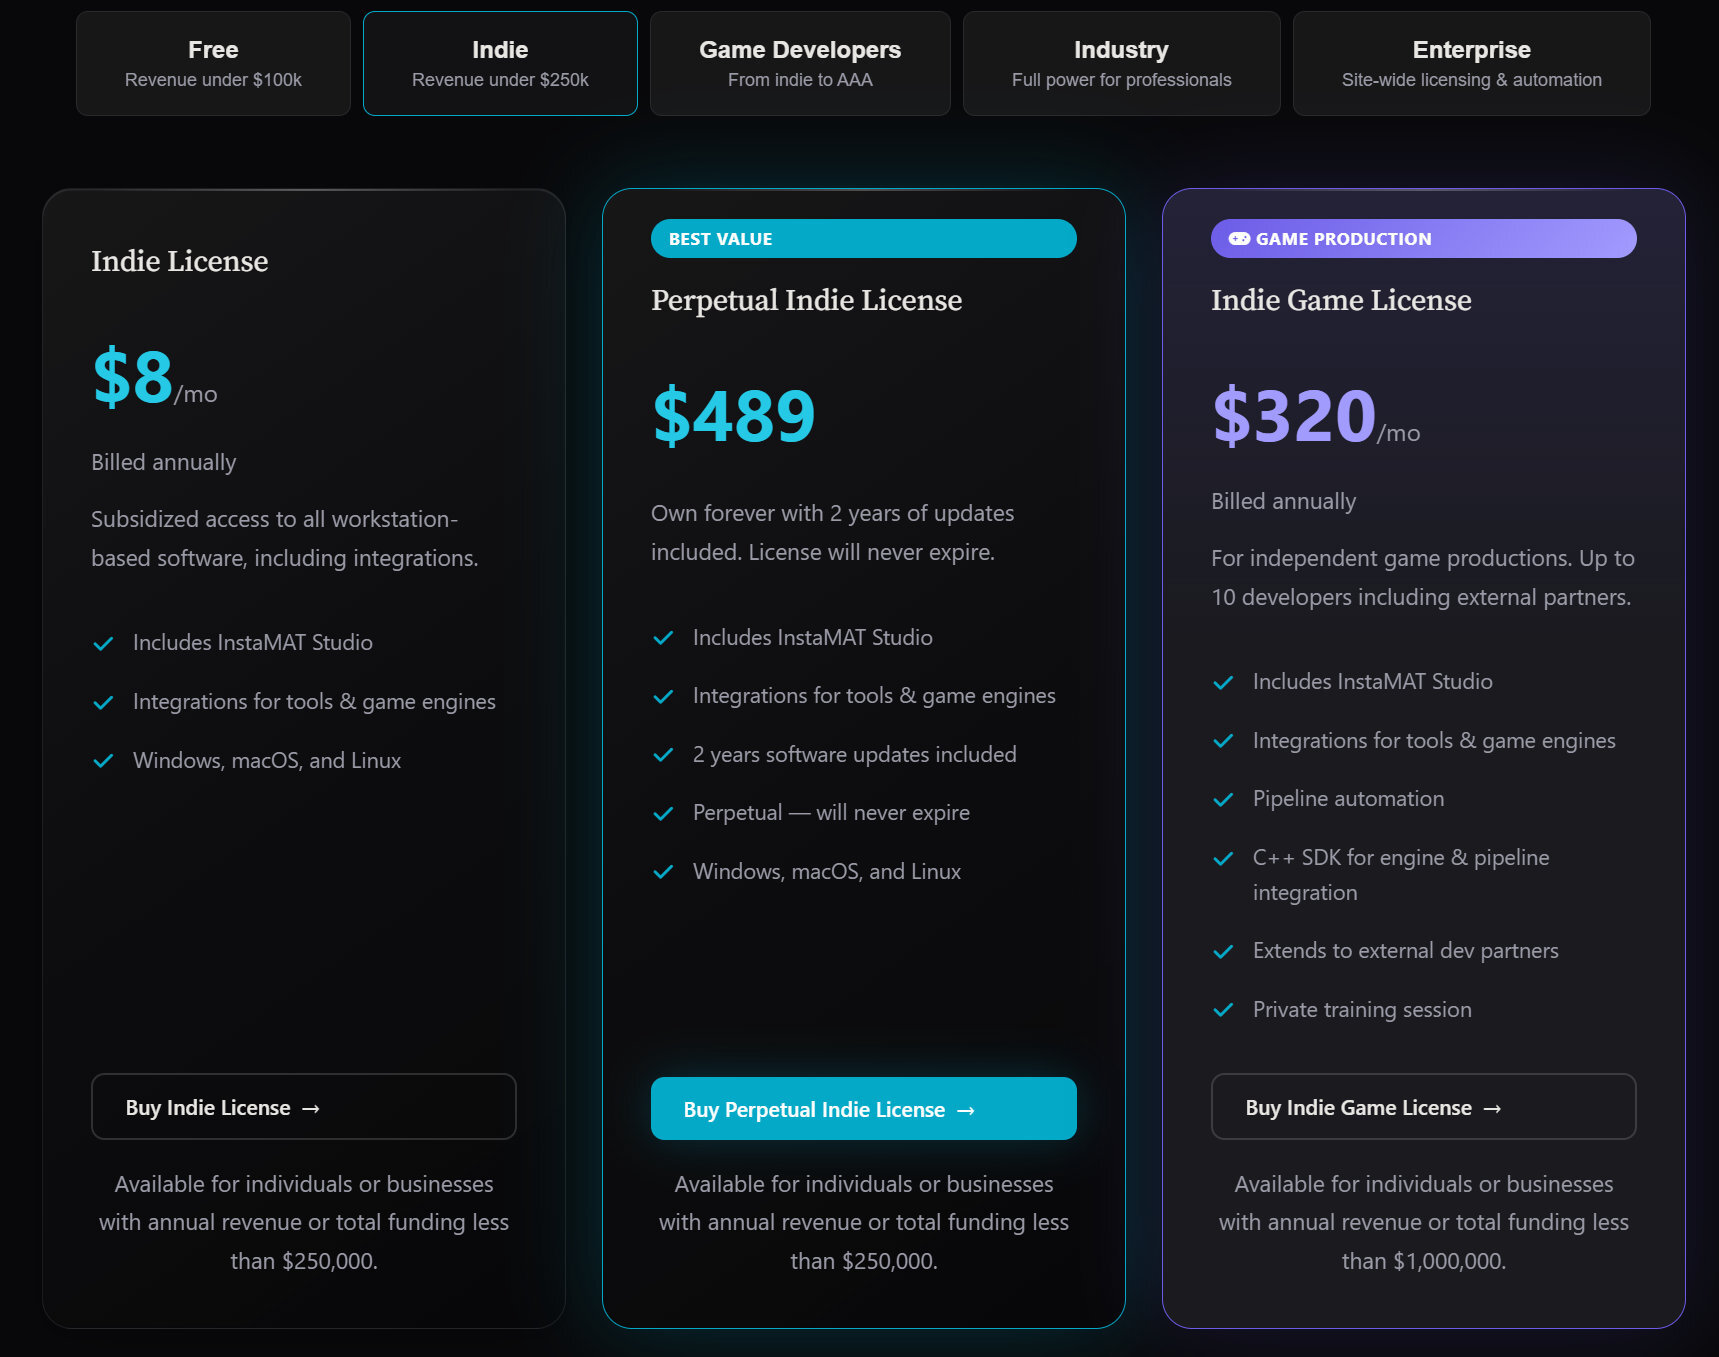The width and height of the screenshot is (1719, 1357).
Task: Open the Enterprise licensing tab
Action: click(x=1471, y=64)
